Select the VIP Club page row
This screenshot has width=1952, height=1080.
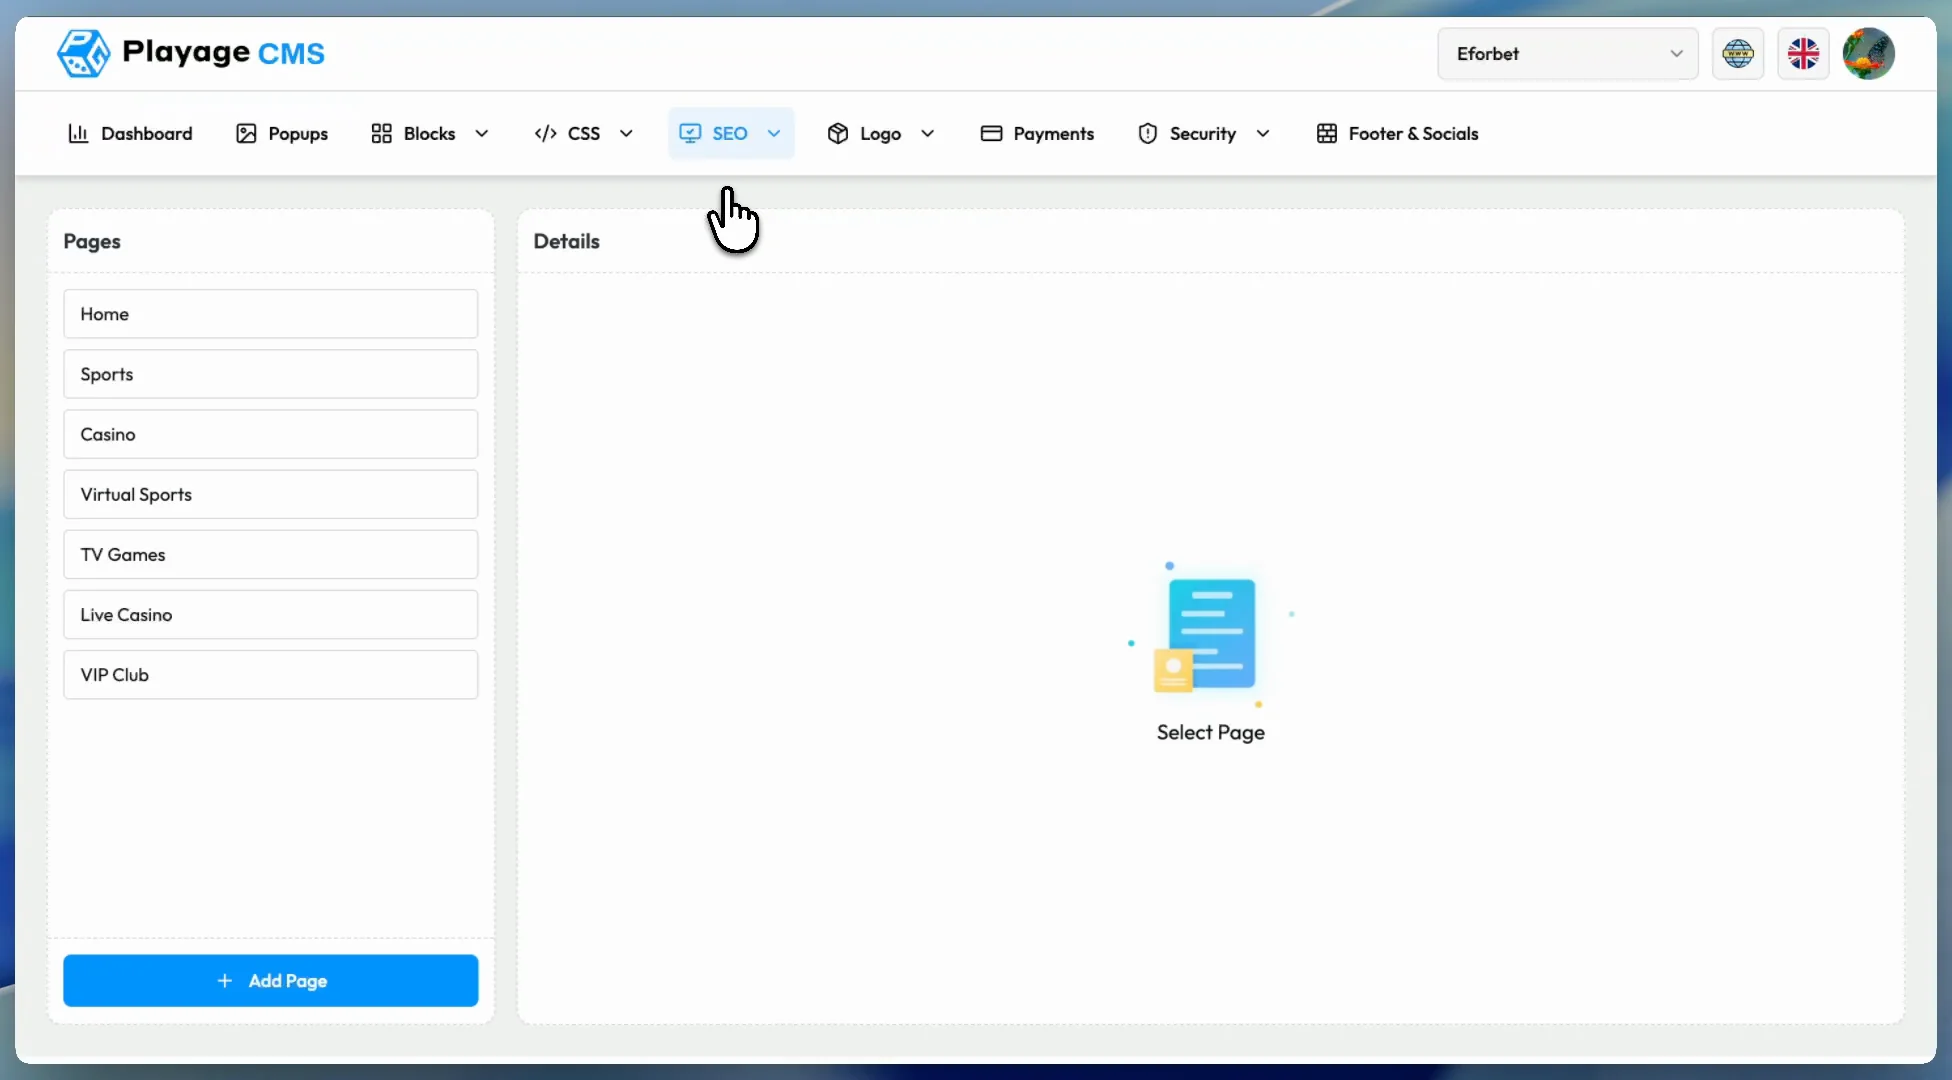pyautogui.click(x=271, y=675)
